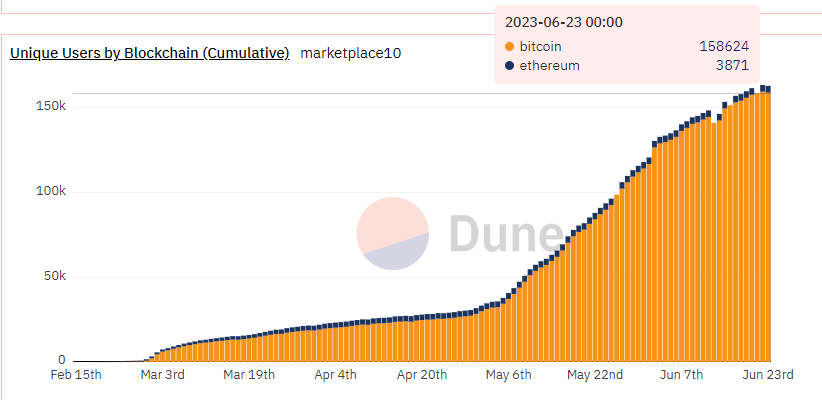Screen dimensions: 822x400
Task: Click the May 6th x-axis label
Action: pos(509,375)
